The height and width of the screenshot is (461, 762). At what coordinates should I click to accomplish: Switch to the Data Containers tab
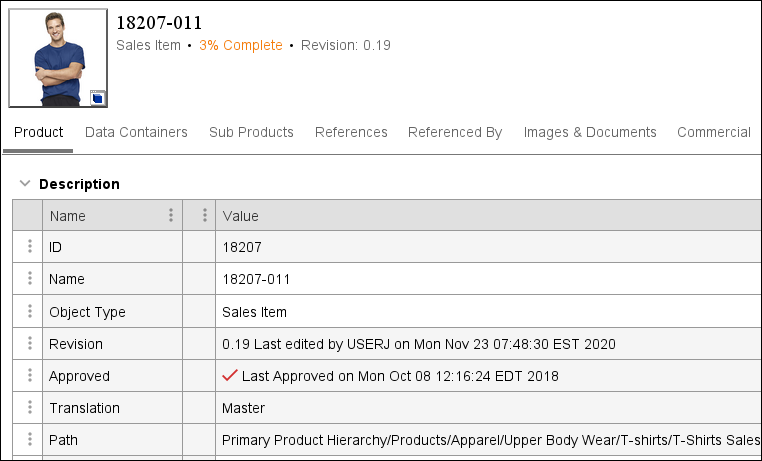tap(136, 132)
